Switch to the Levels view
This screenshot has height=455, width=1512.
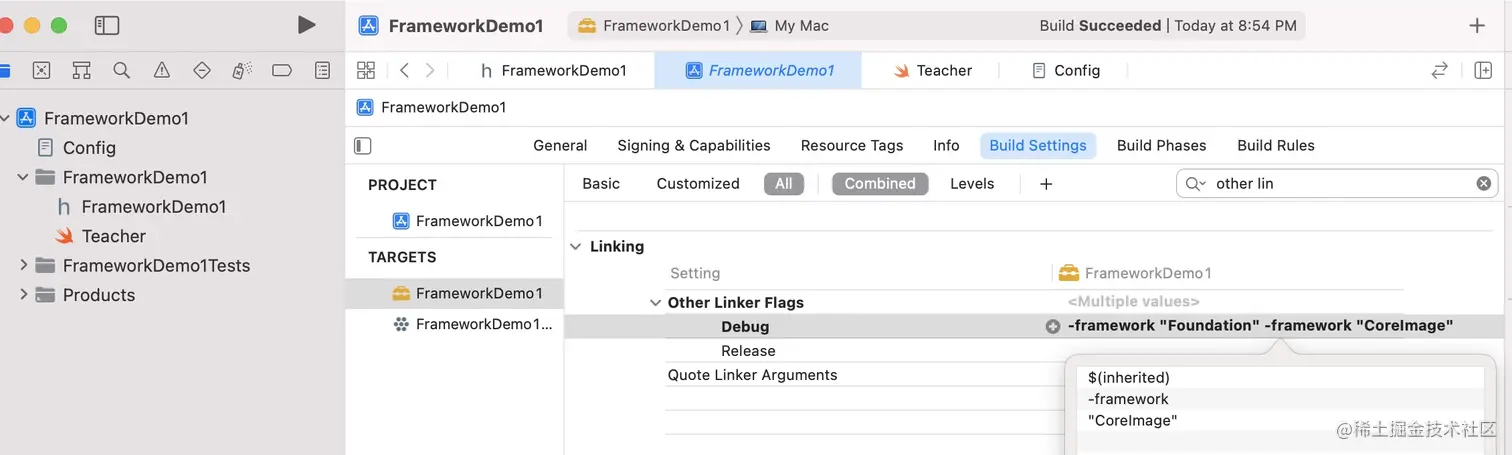click(972, 184)
